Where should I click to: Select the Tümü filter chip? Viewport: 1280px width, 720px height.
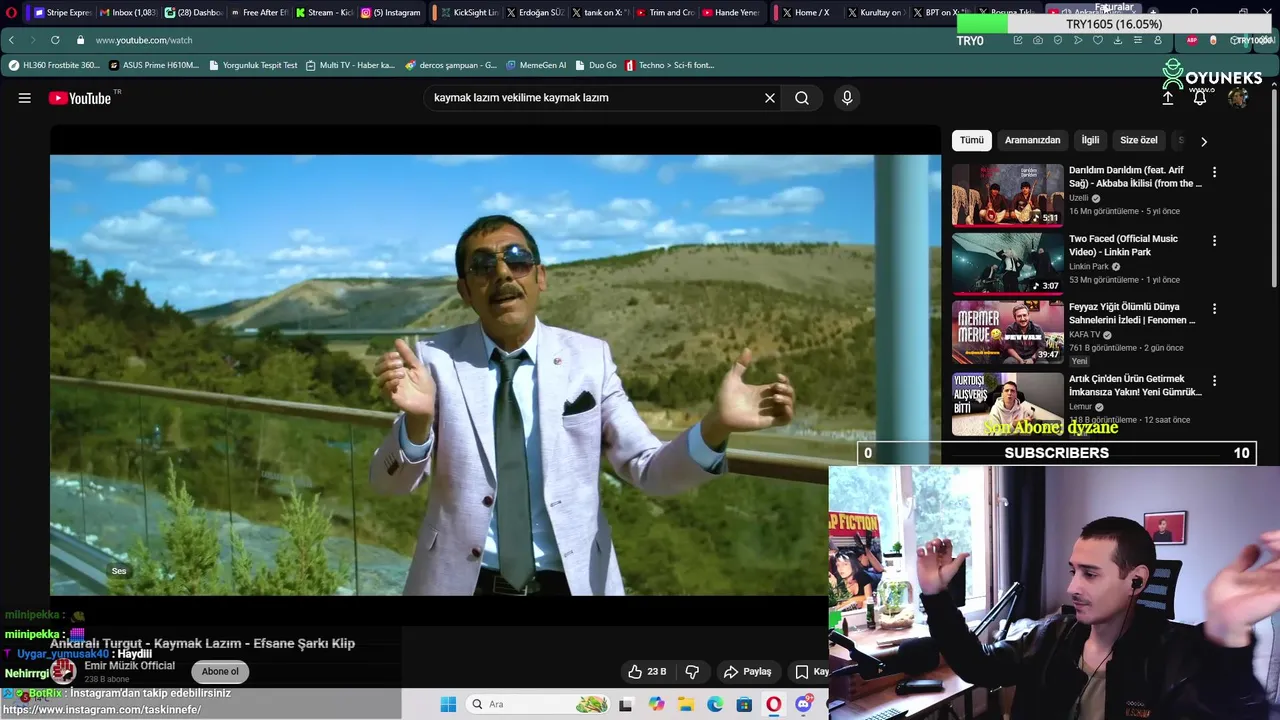[x=972, y=140]
